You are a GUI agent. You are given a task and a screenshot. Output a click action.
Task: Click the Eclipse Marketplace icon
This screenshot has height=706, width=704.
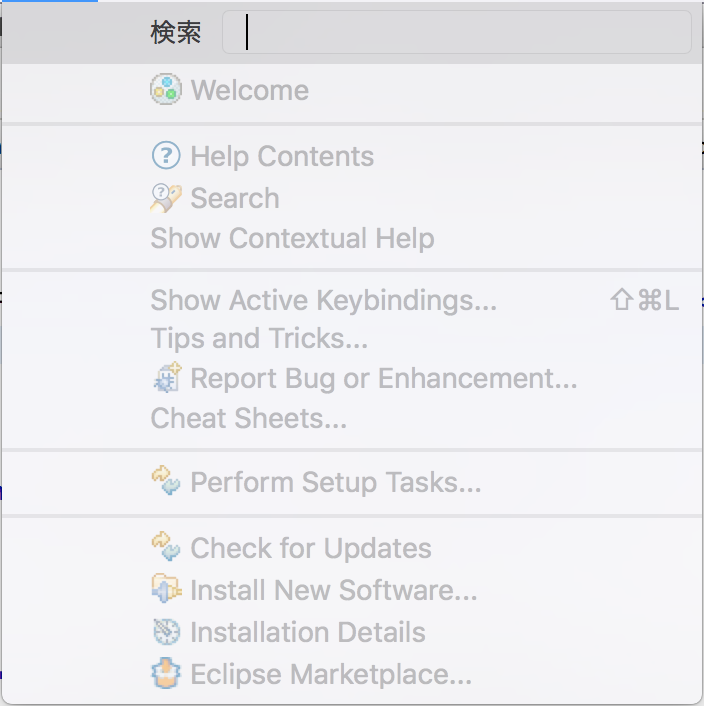pyautogui.click(x=165, y=674)
